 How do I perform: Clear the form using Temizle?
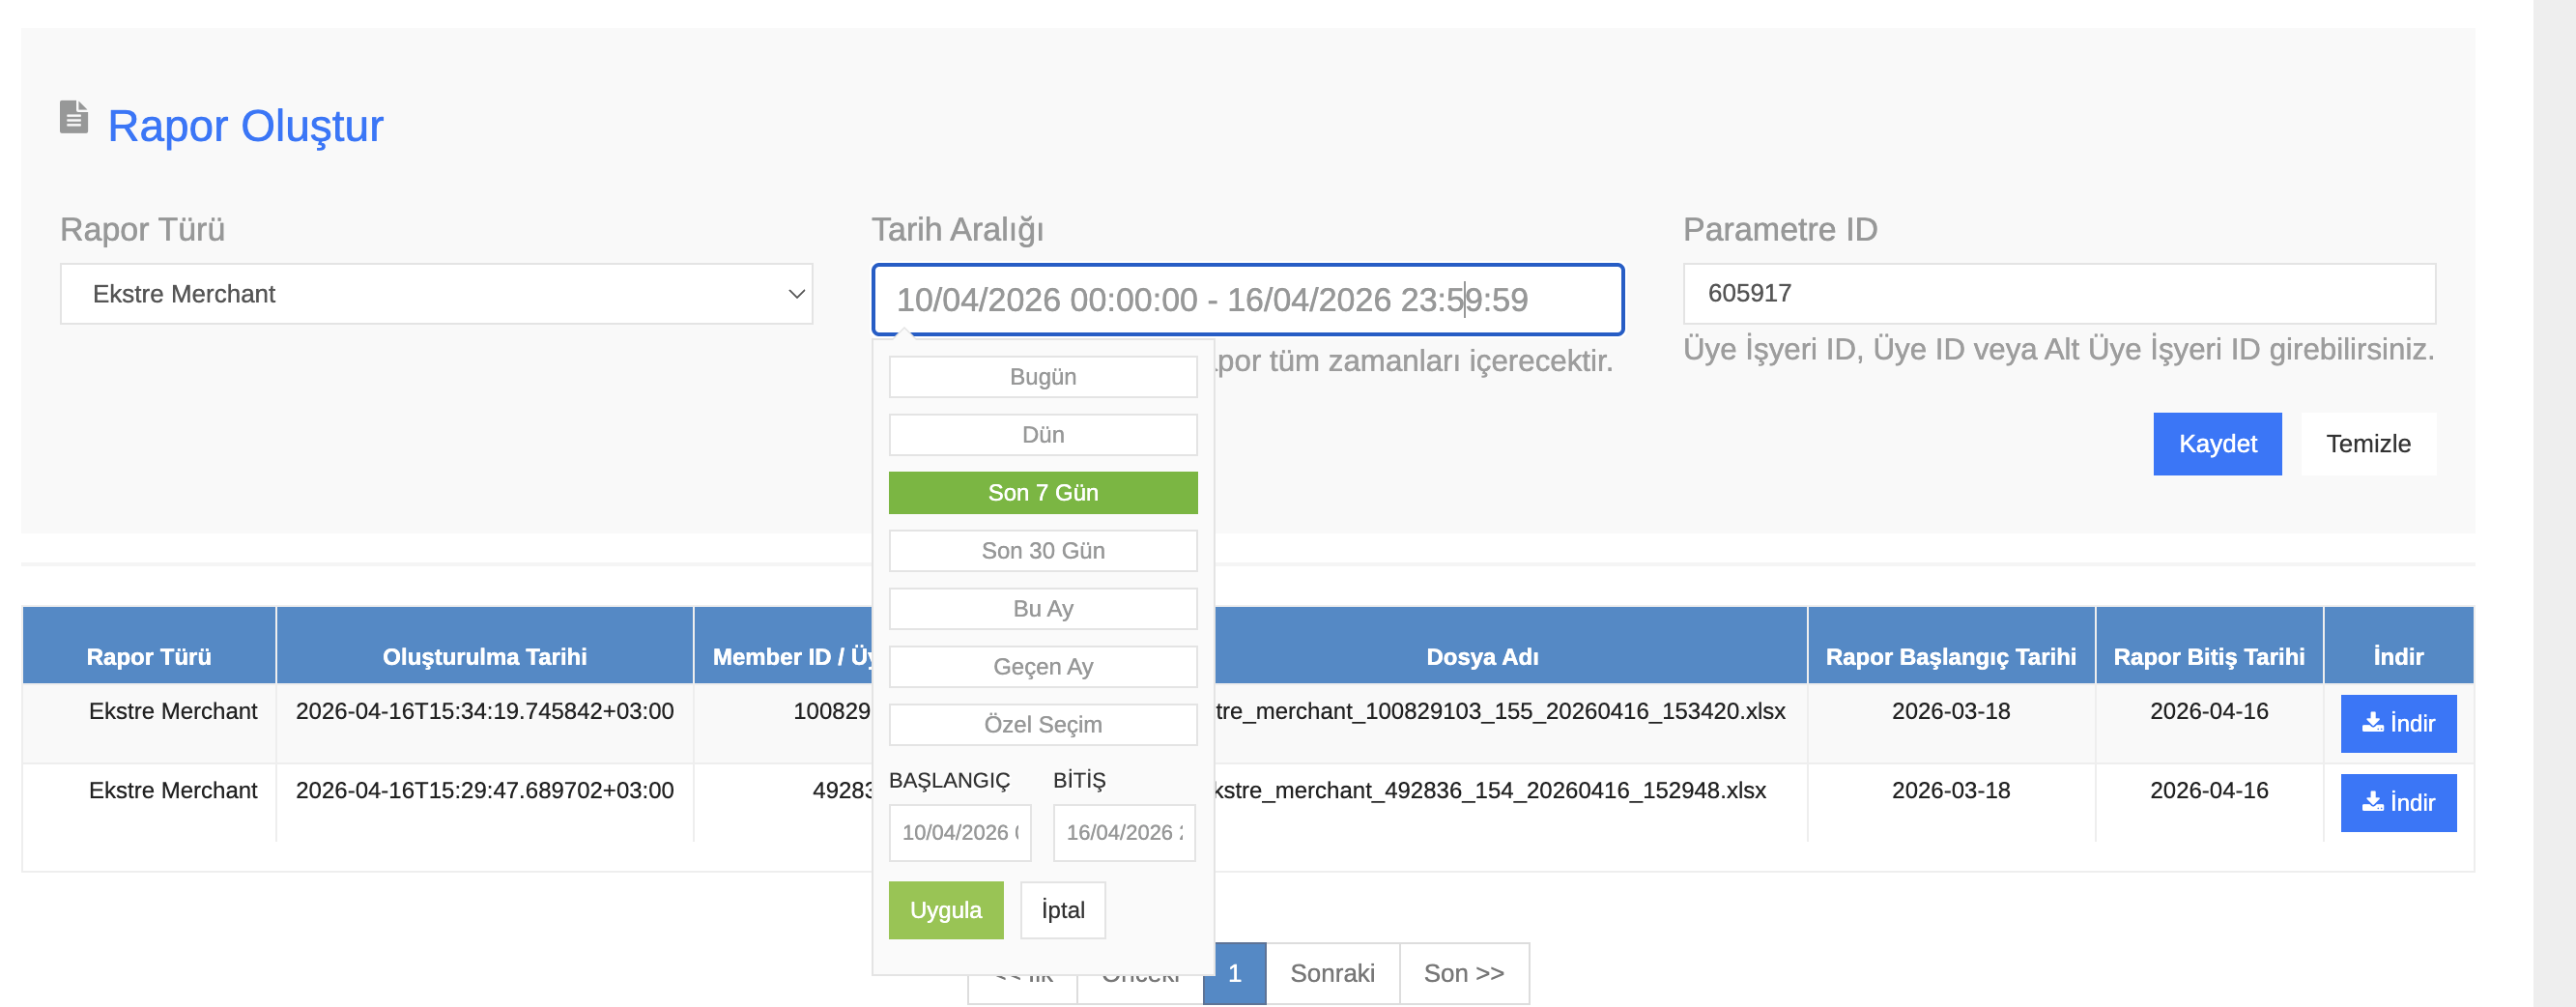pyautogui.click(x=2367, y=444)
